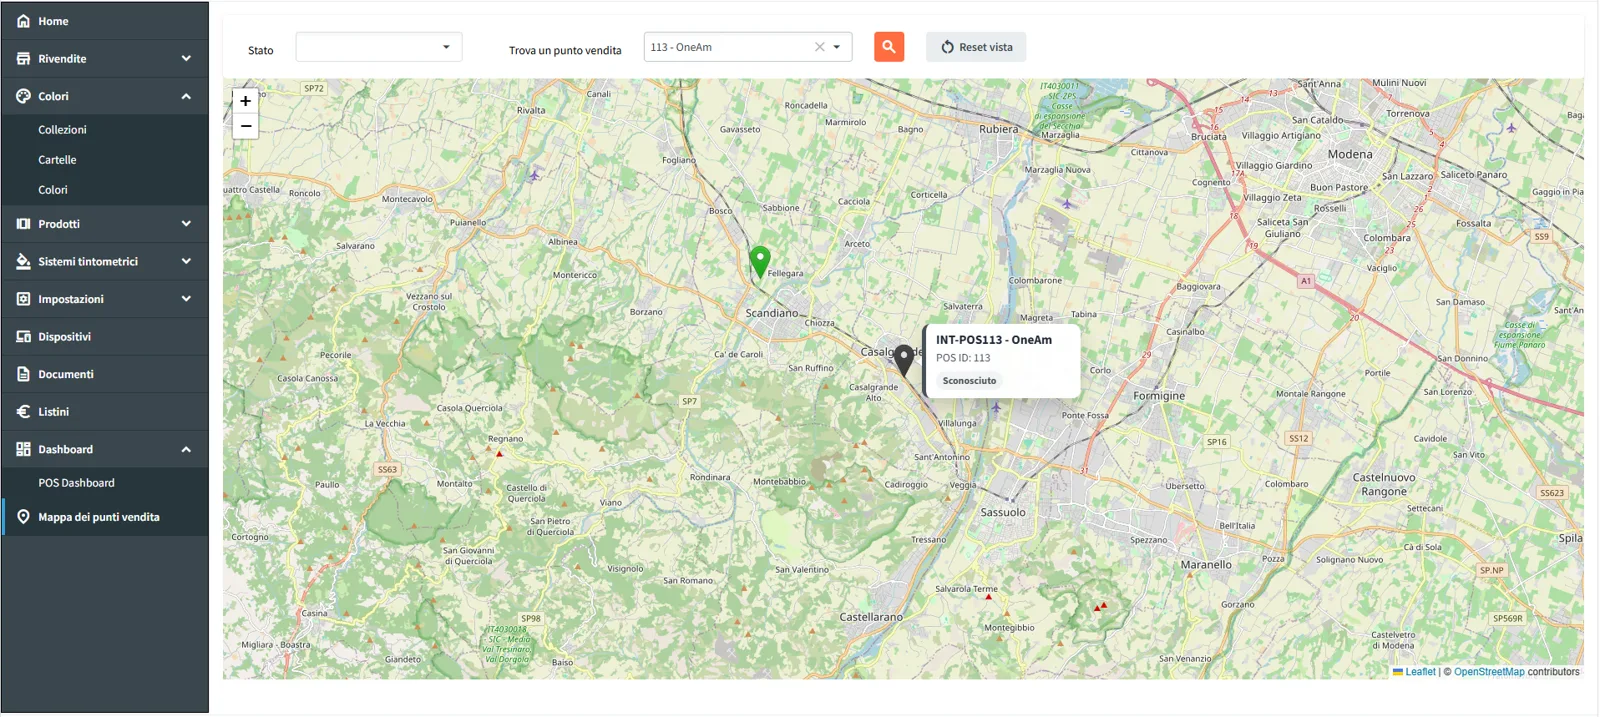The width and height of the screenshot is (1600, 717).
Task: Open the OpenStreetMap attribution link
Action: [x=1489, y=672]
